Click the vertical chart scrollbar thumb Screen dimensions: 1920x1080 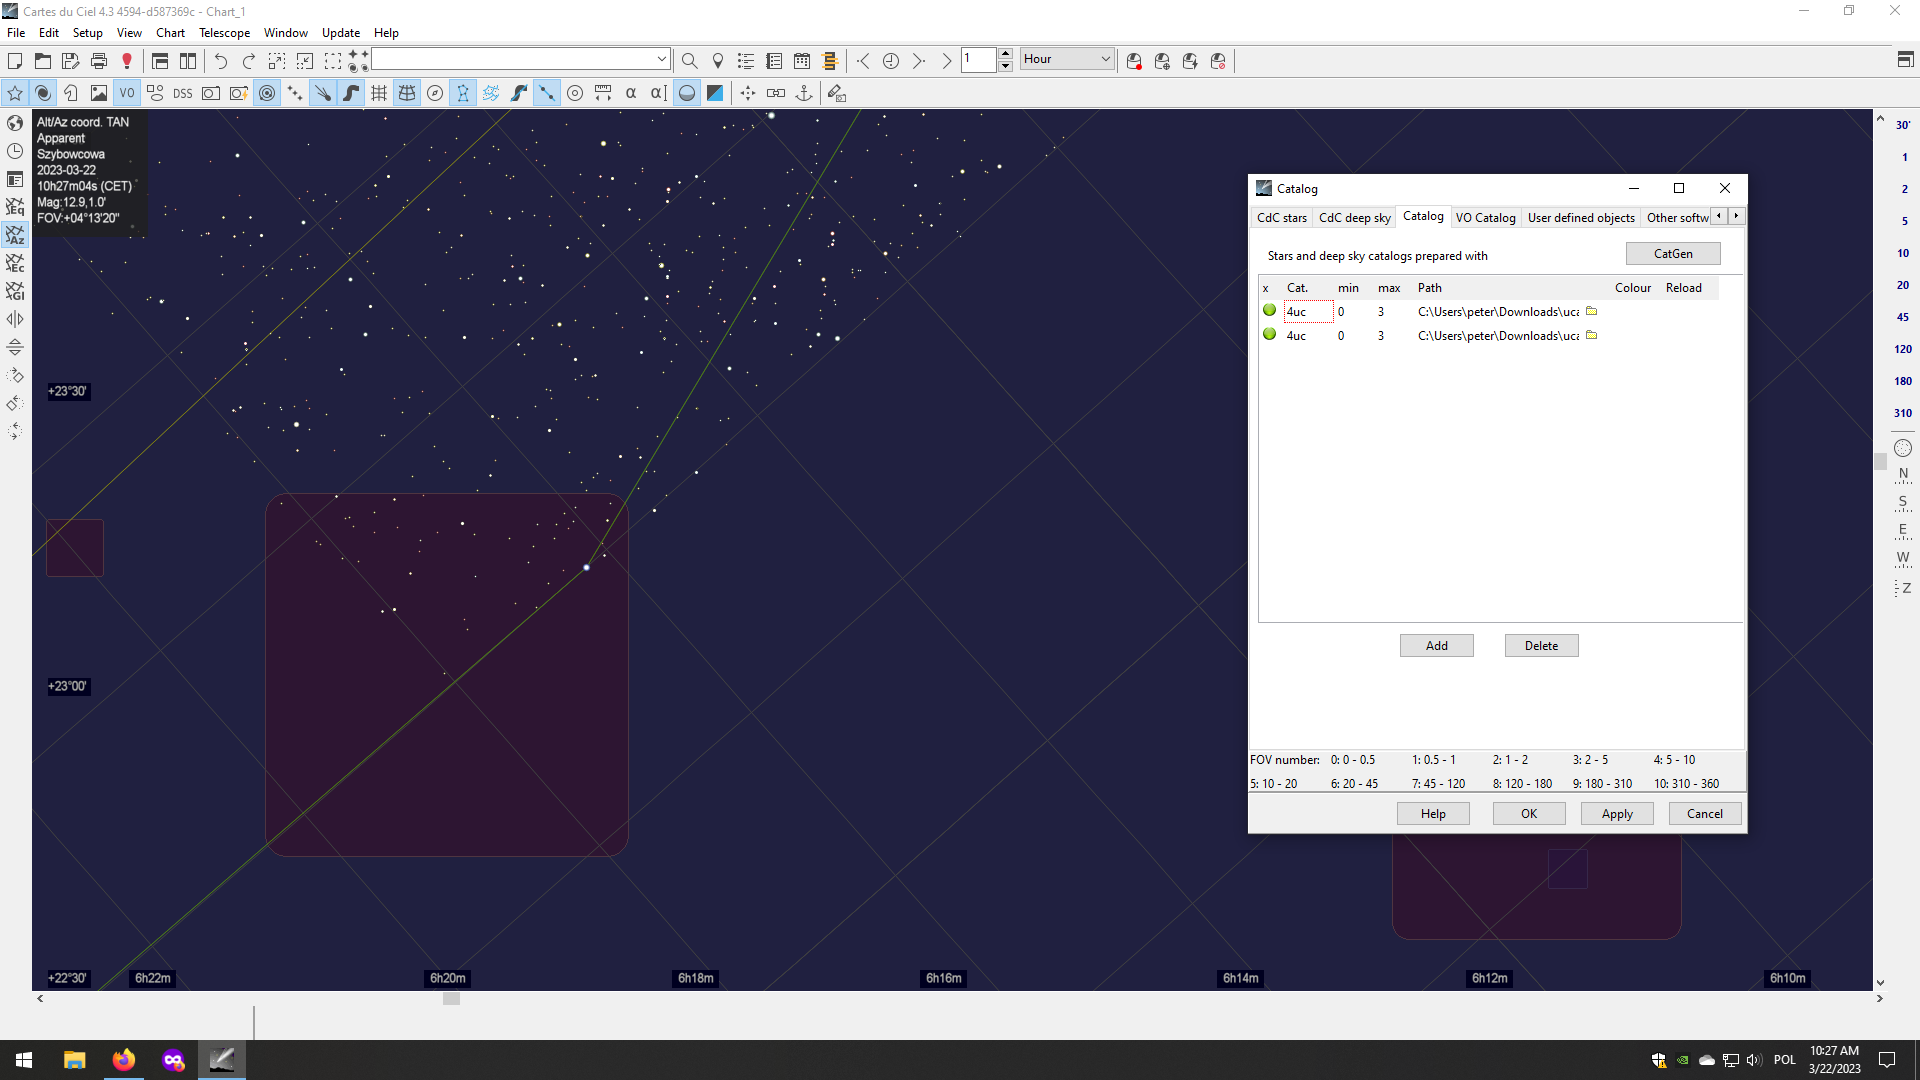pos(1880,461)
